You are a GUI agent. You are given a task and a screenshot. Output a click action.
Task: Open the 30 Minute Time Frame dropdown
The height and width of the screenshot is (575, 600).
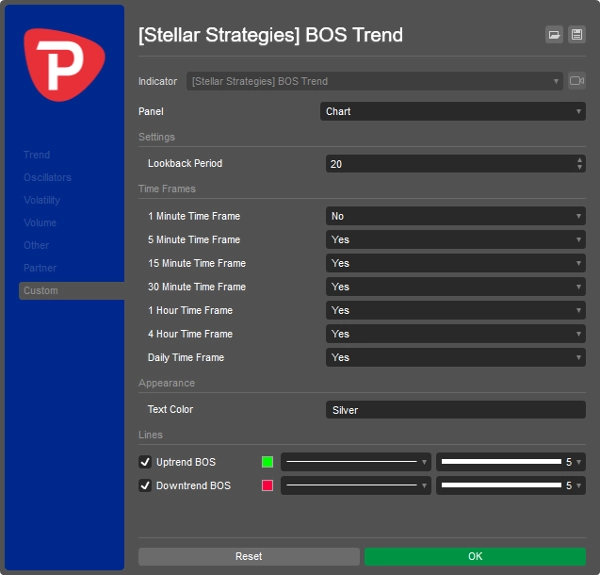click(x=456, y=287)
